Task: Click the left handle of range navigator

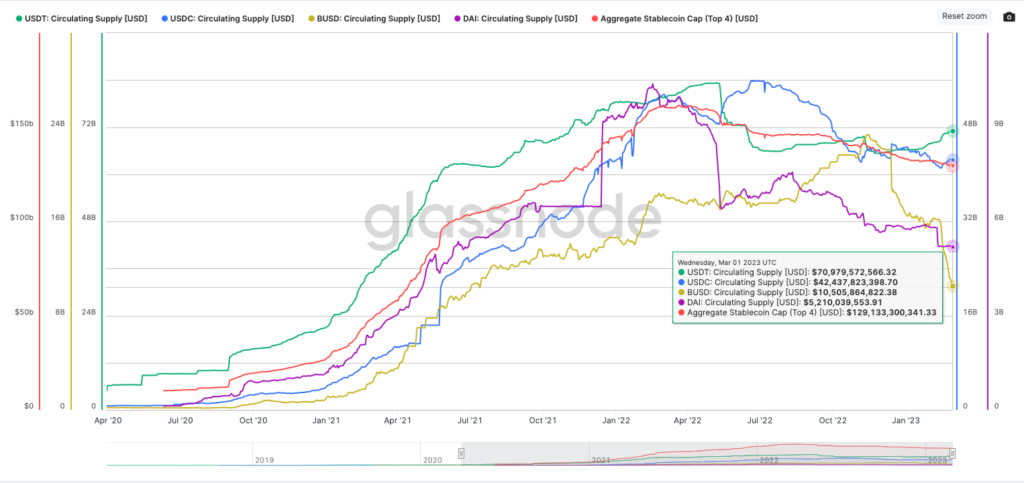Action: pos(461,453)
